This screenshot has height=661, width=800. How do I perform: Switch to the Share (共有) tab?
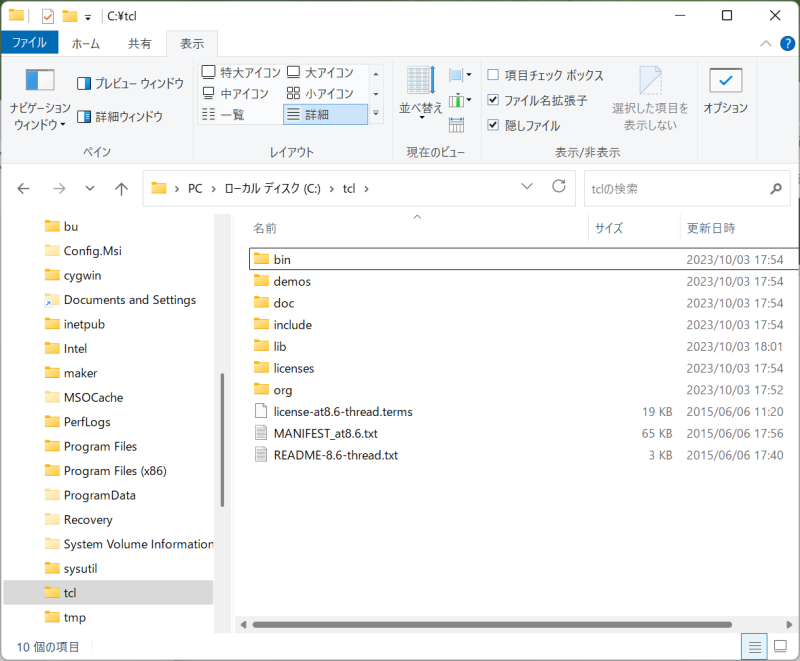[x=139, y=43]
